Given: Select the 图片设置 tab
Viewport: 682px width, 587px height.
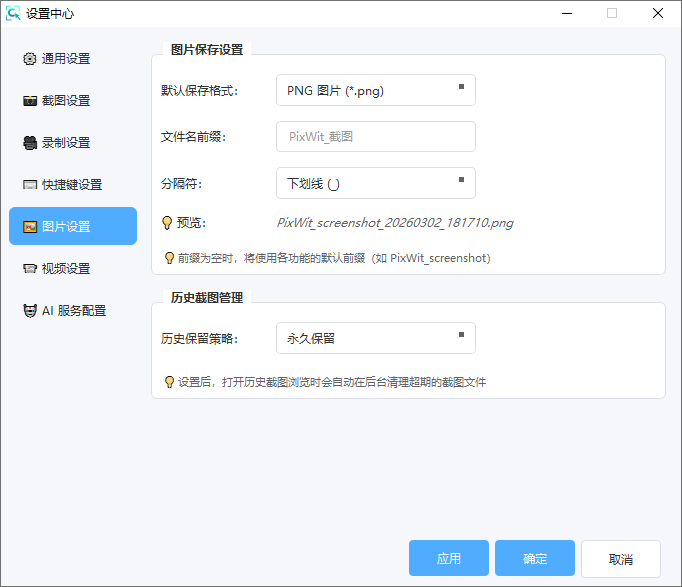Looking at the screenshot, I should click(x=73, y=226).
